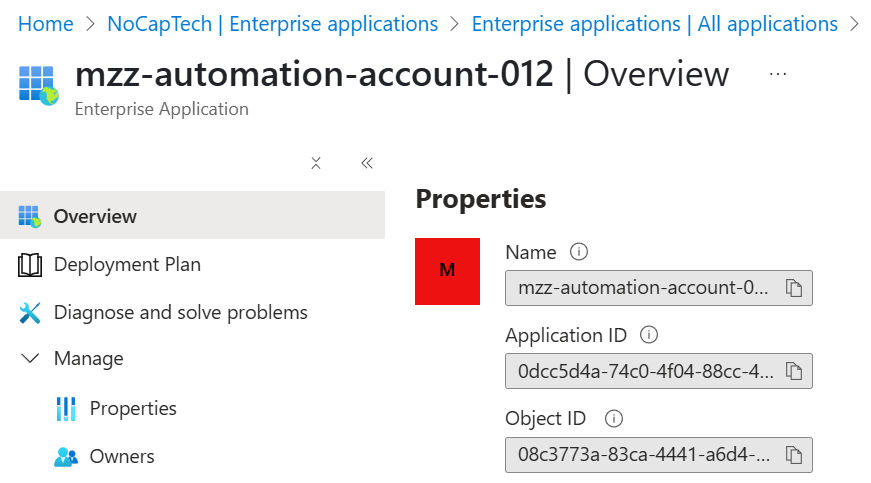This screenshot has height=483, width=871.
Task: Click the X icon above the sidebar menu
Action: 316,163
